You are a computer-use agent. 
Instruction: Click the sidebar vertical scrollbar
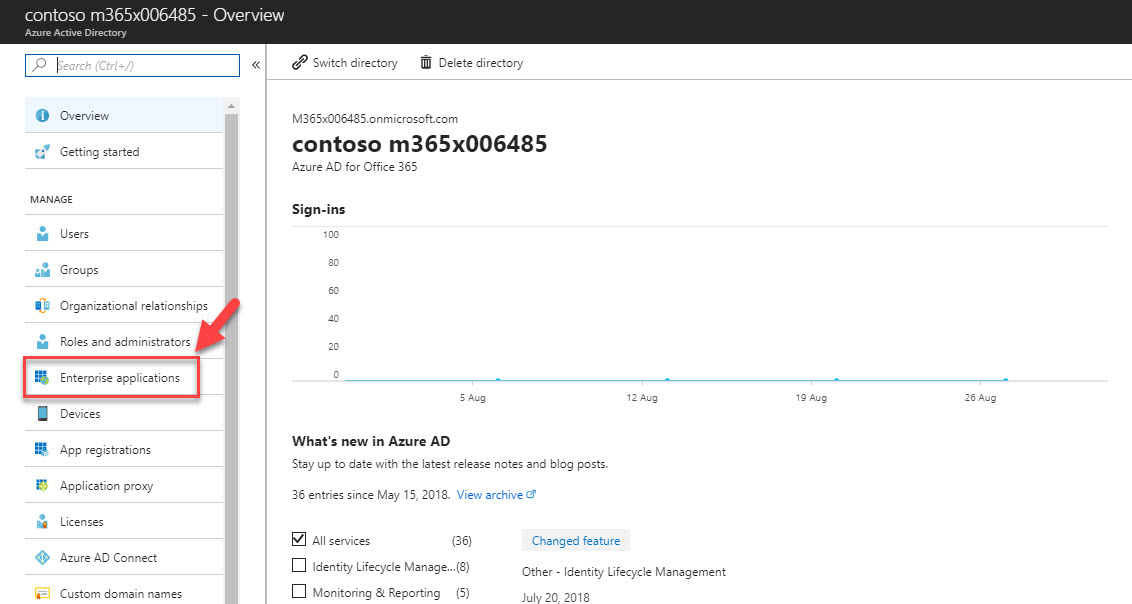click(x=232, y=357)
